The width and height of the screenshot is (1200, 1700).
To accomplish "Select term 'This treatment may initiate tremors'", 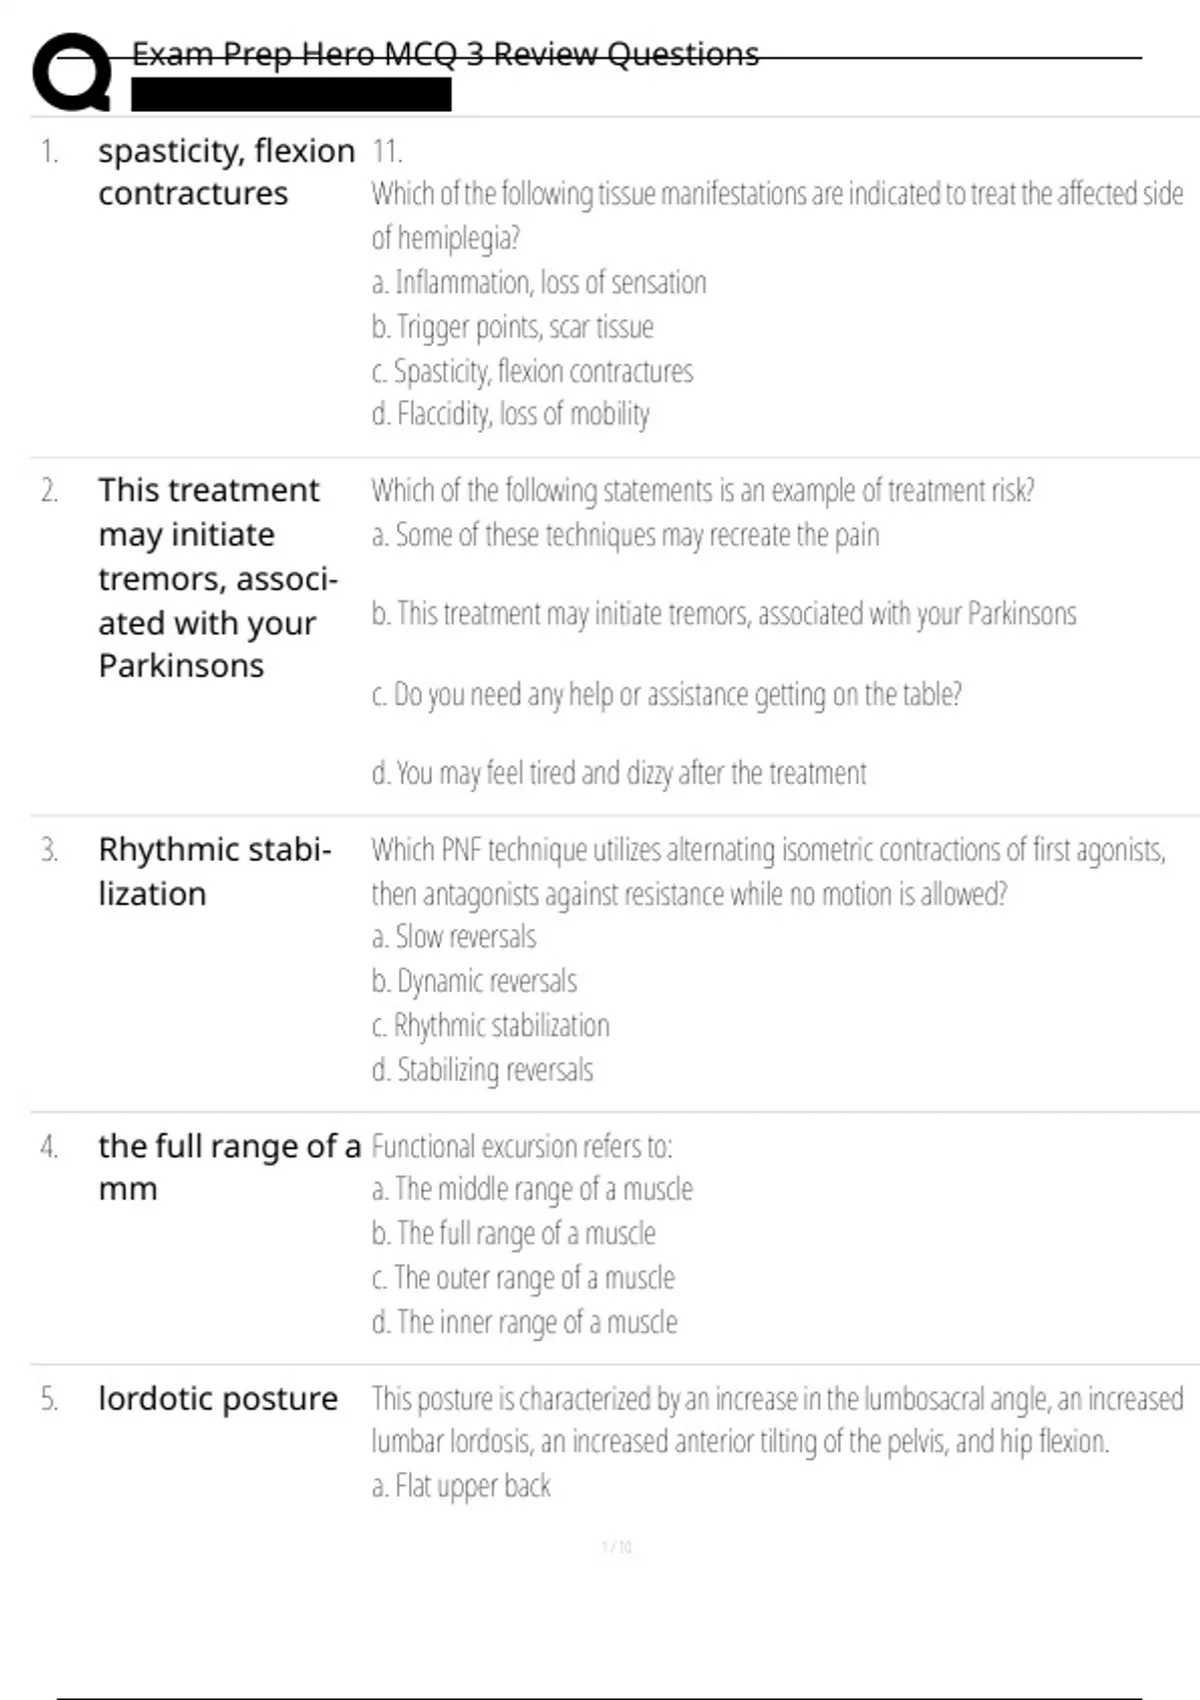I will coord(218,578).
